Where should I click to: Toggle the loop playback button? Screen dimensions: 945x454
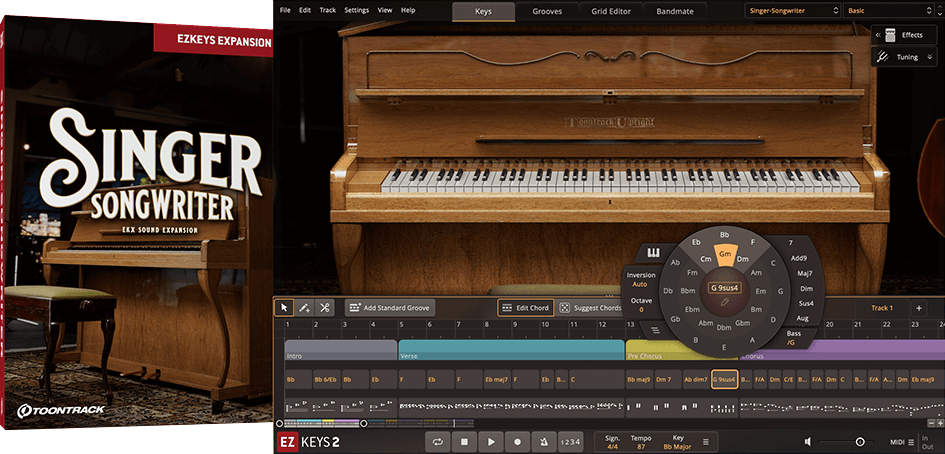tap(438, 442)
